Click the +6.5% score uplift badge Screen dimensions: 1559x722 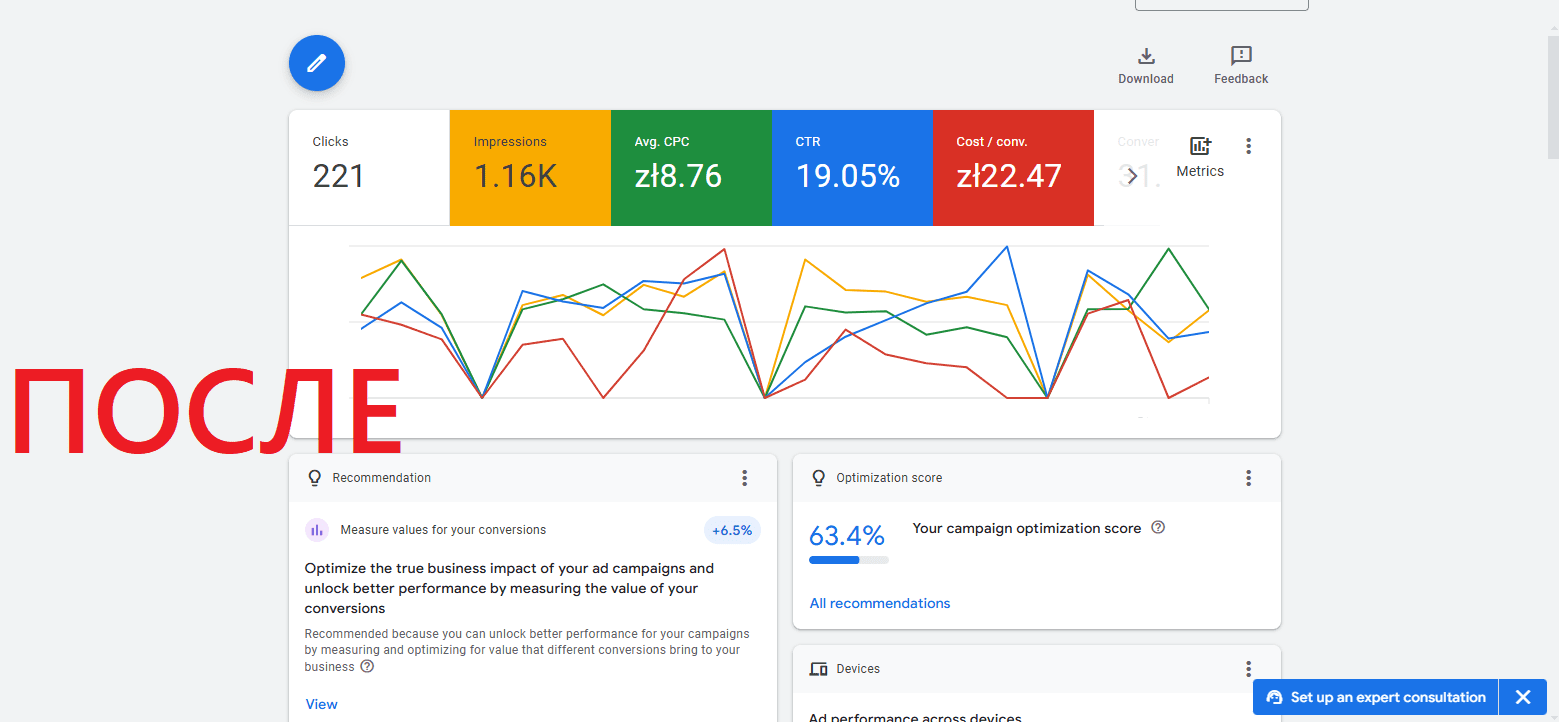[732, 530]
